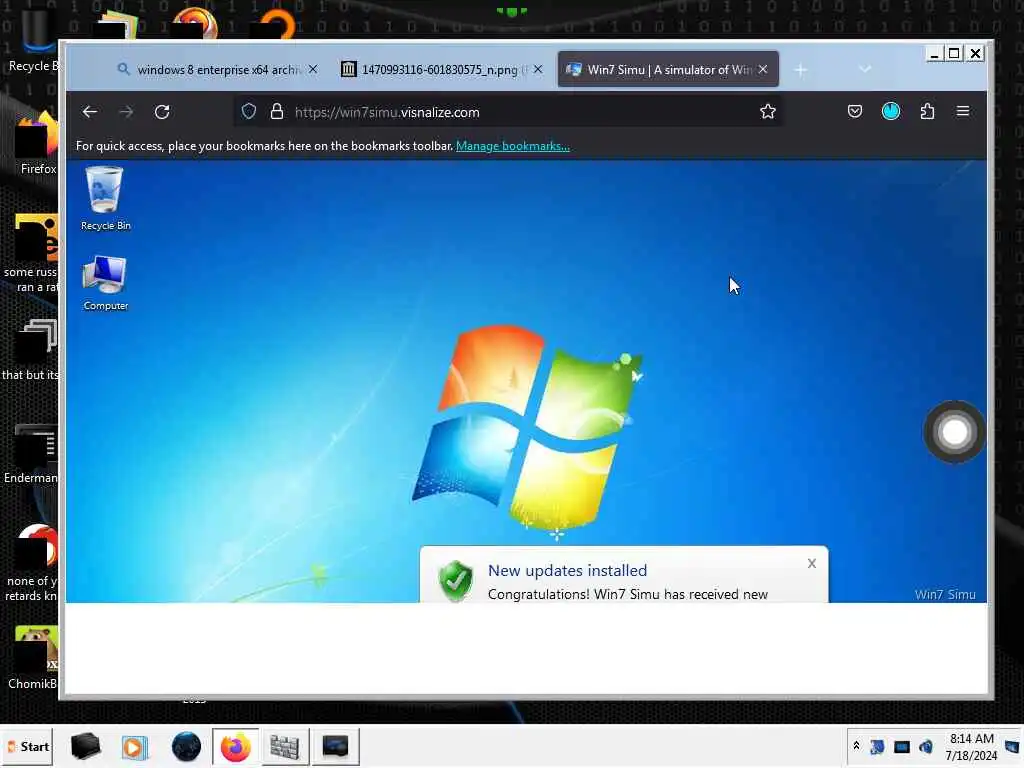
Task: Bookmark this page with the star icon
Action: pyautogui.click(x=768, y=112)
